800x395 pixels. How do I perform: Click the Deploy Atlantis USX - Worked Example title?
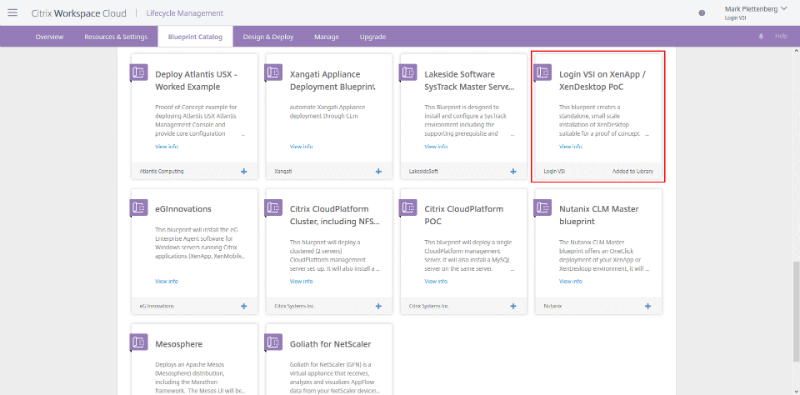point(196,81)
